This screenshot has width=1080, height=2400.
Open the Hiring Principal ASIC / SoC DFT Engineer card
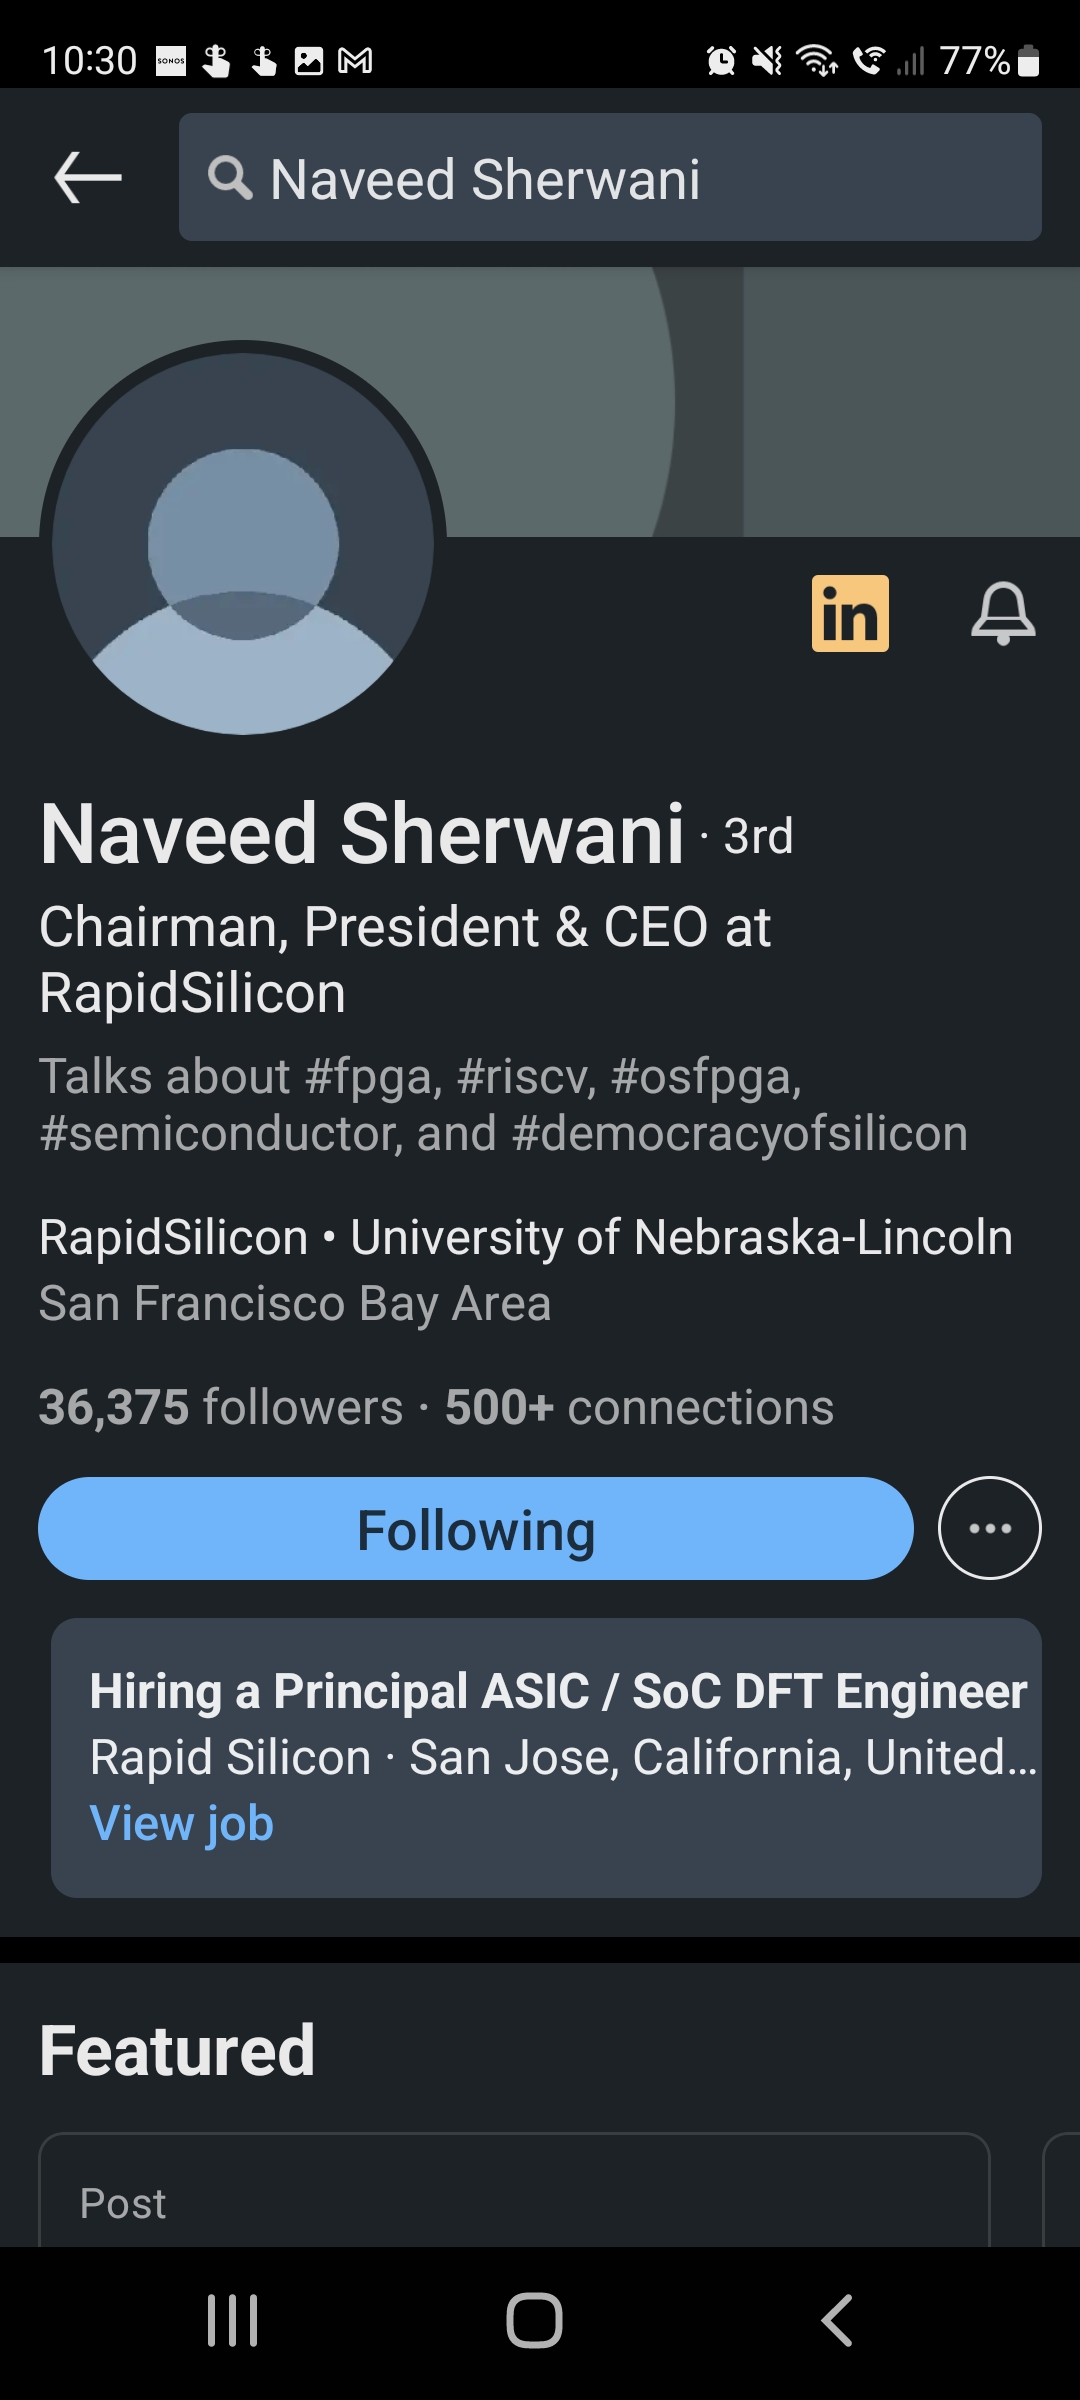546,1720
